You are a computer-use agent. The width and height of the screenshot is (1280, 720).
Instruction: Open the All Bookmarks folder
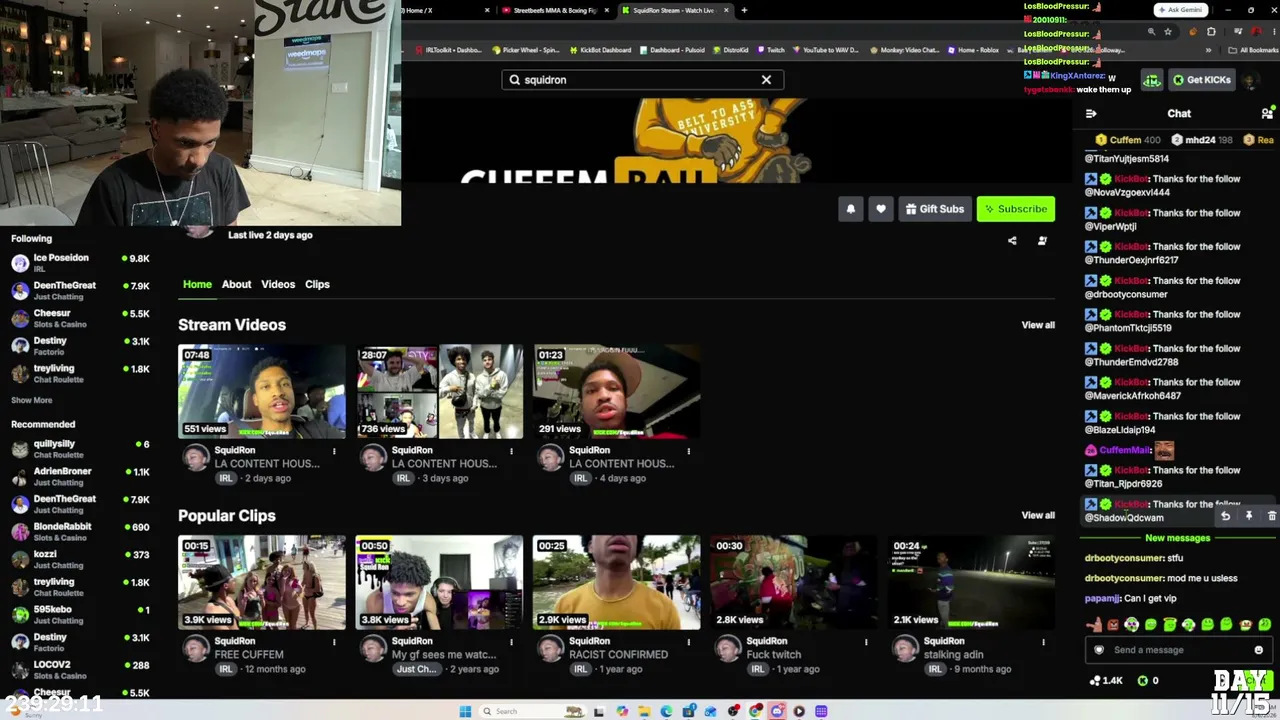[1253, 50]
